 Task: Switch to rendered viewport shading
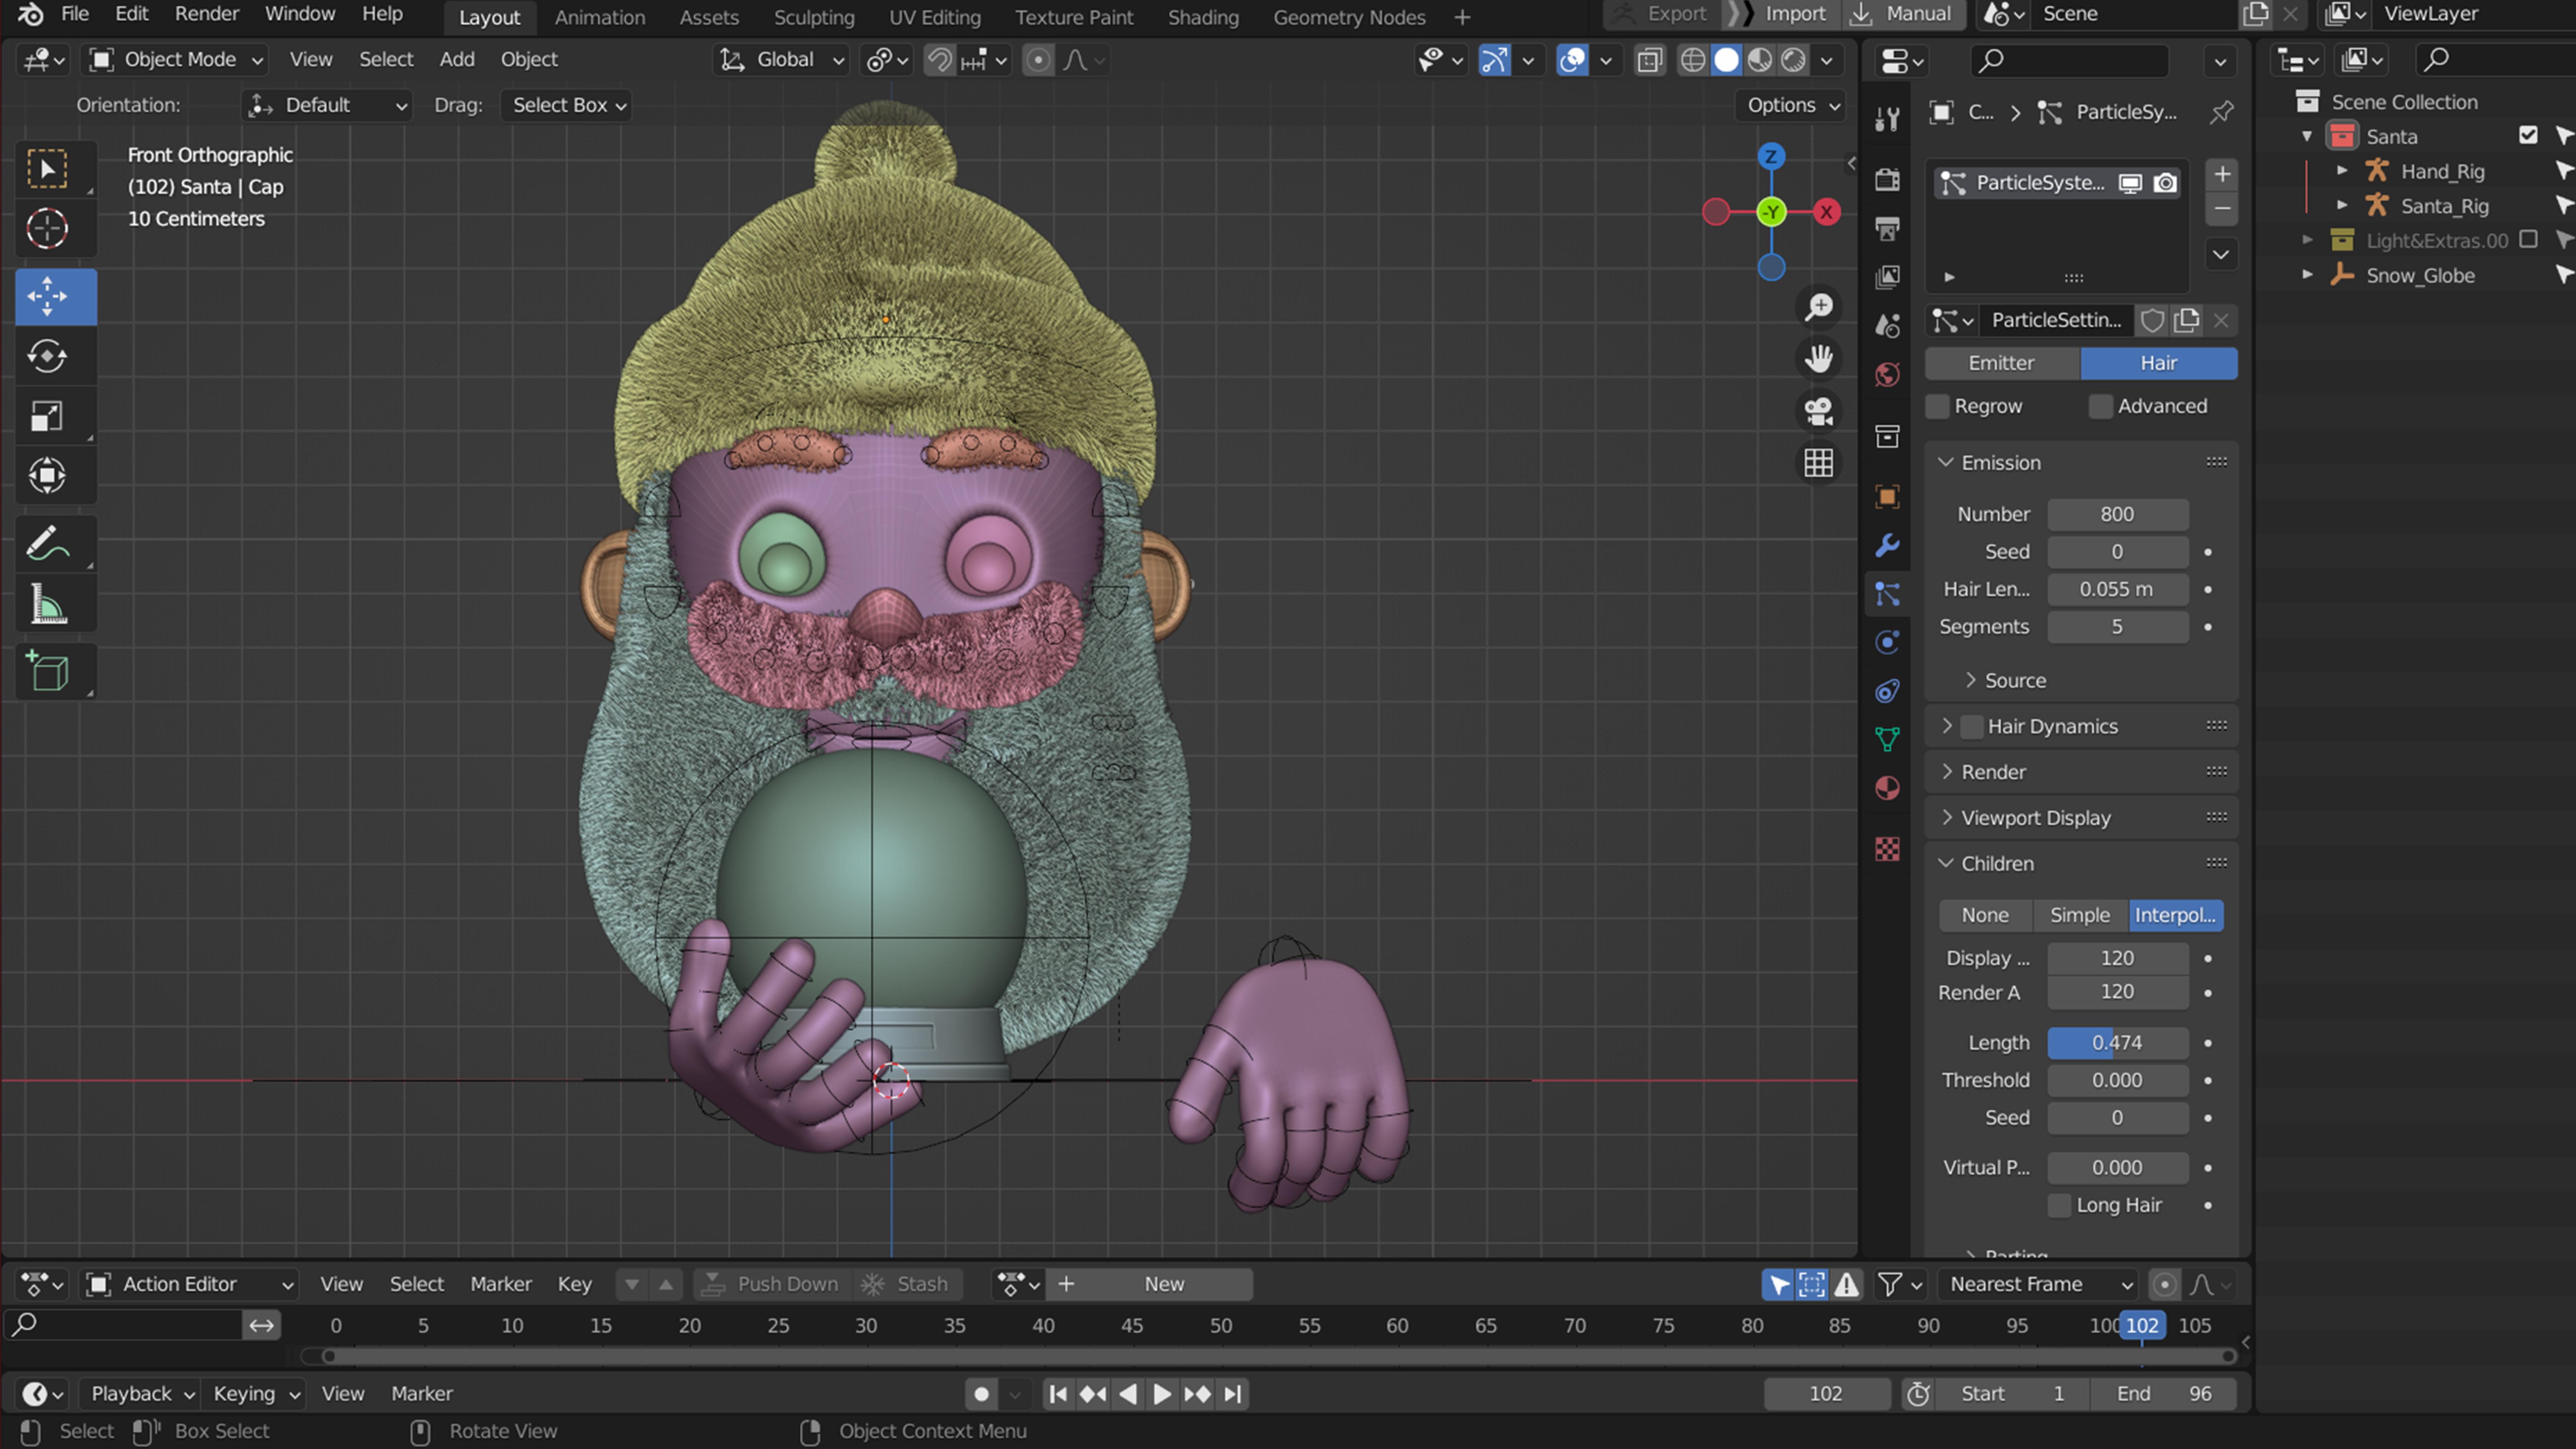[1794, 60]
